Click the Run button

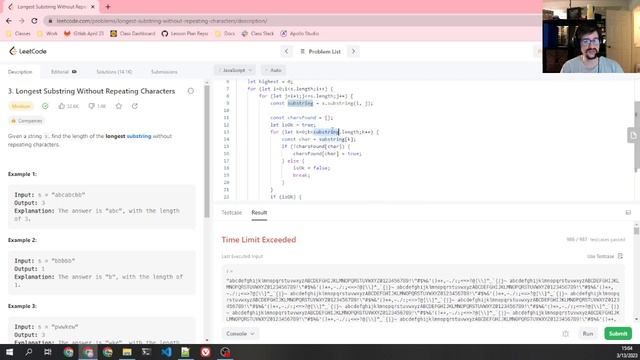pos(588,334)
